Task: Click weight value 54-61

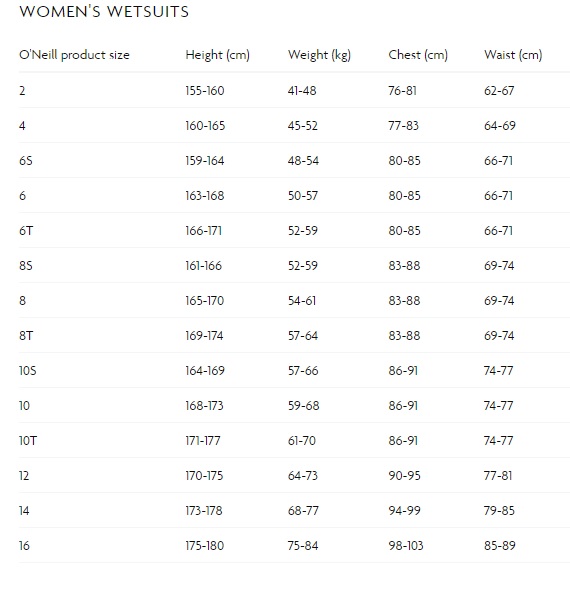Action: tap(302, 301)
